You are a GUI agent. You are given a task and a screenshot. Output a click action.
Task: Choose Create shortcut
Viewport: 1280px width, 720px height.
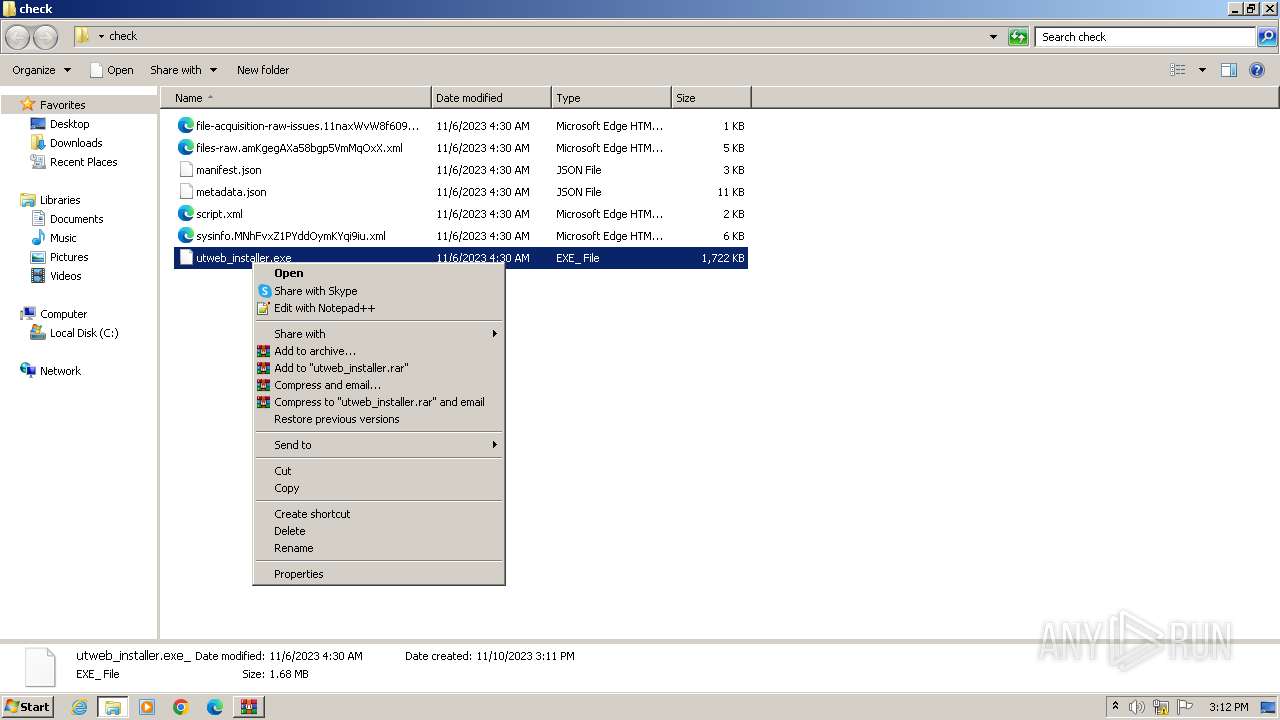(x=378, y=514)
